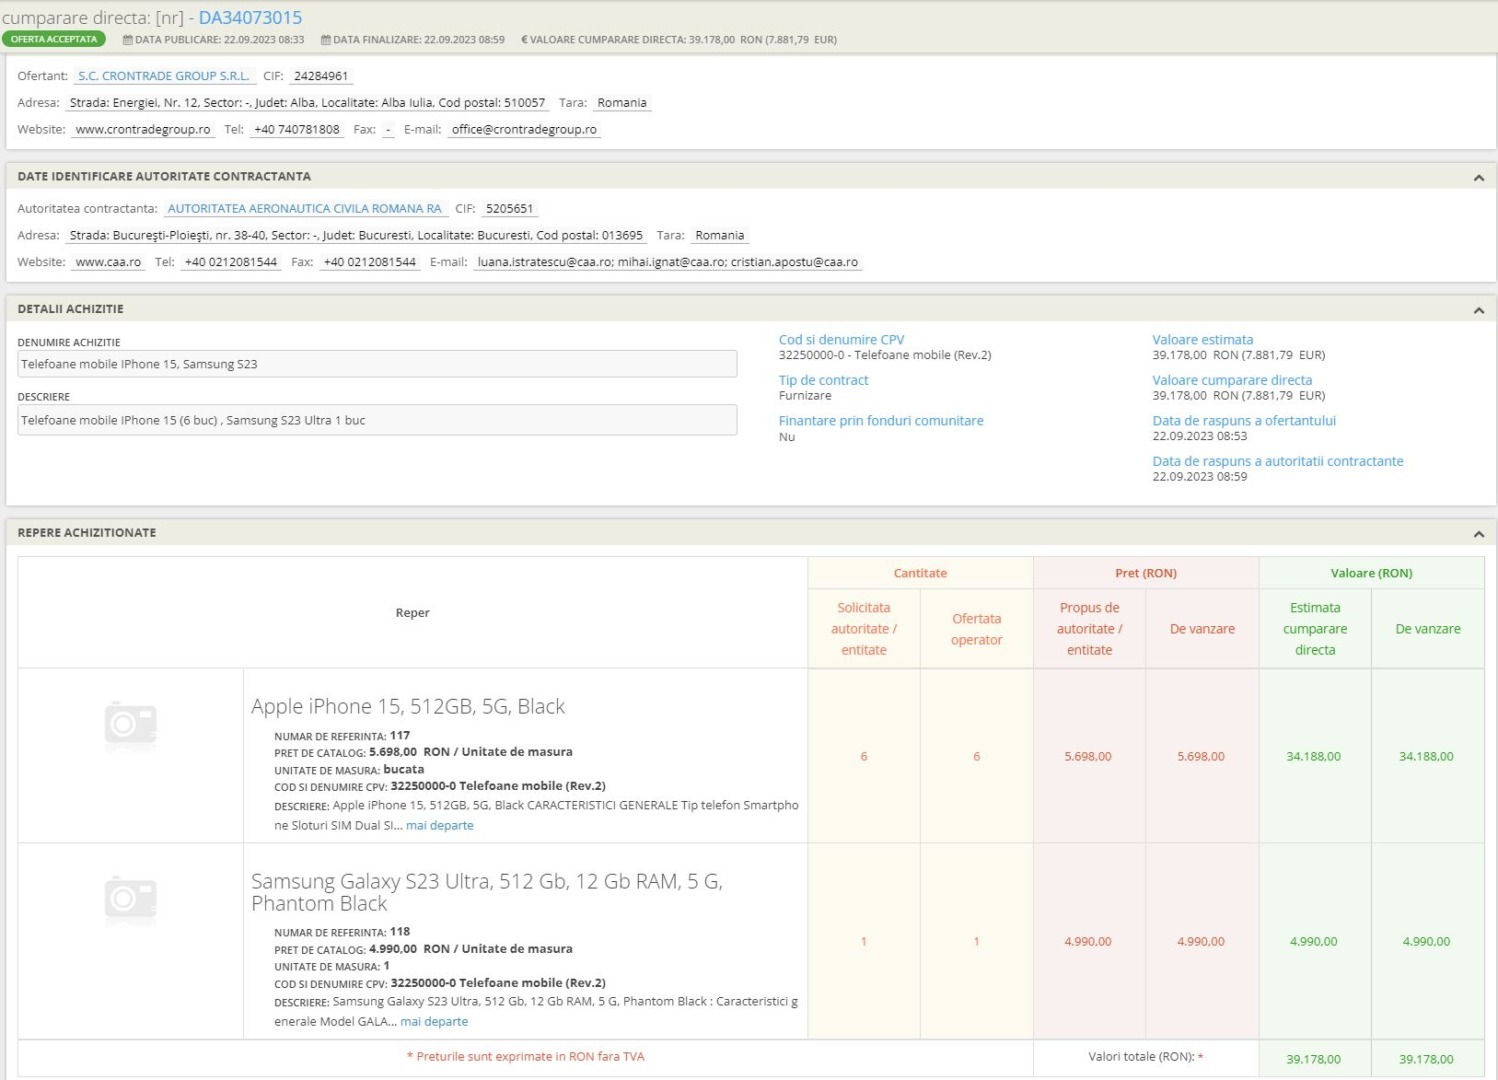Click the authority address Strada Bucuresti-Ploiesti value
1498x1080 pixels.
(356, 236)
